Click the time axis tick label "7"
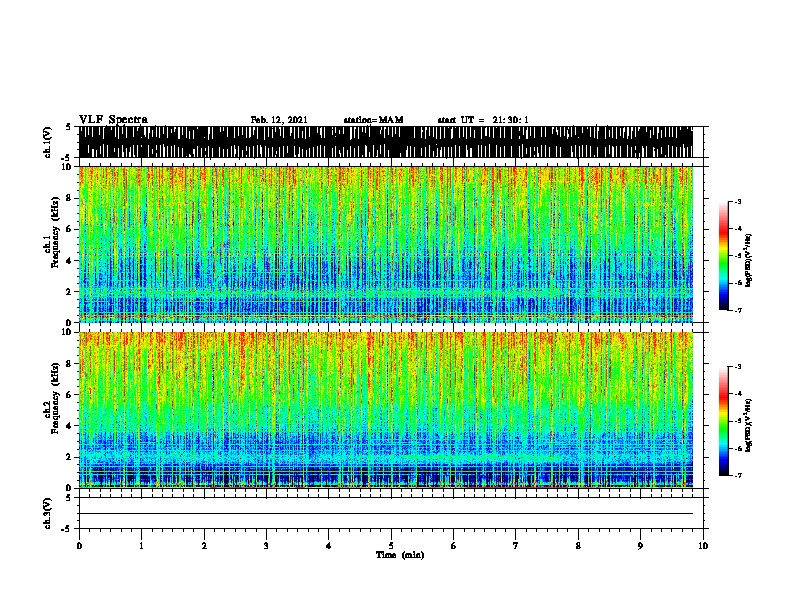 point(516,546)
